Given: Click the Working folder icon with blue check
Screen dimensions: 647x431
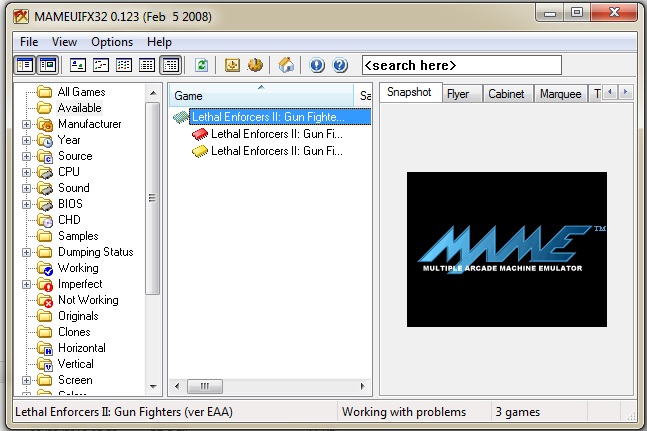Looking at the screenshot, I should [45, 268].
